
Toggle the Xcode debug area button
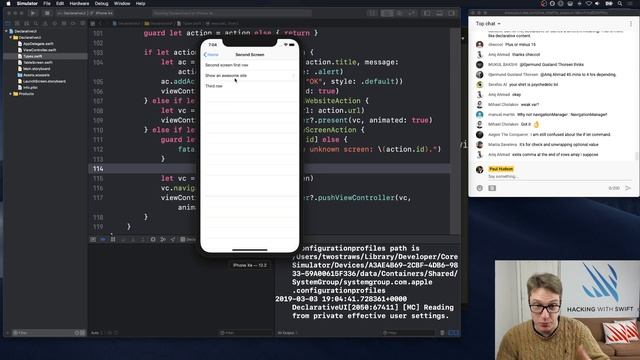[x=439, y=13]
